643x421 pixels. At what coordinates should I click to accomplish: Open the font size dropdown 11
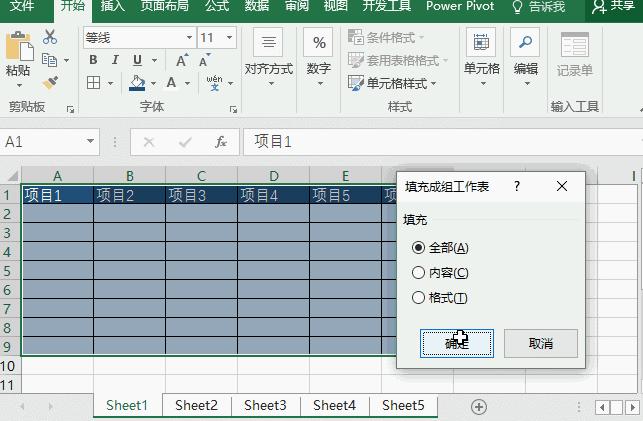(x=229, y=38)
